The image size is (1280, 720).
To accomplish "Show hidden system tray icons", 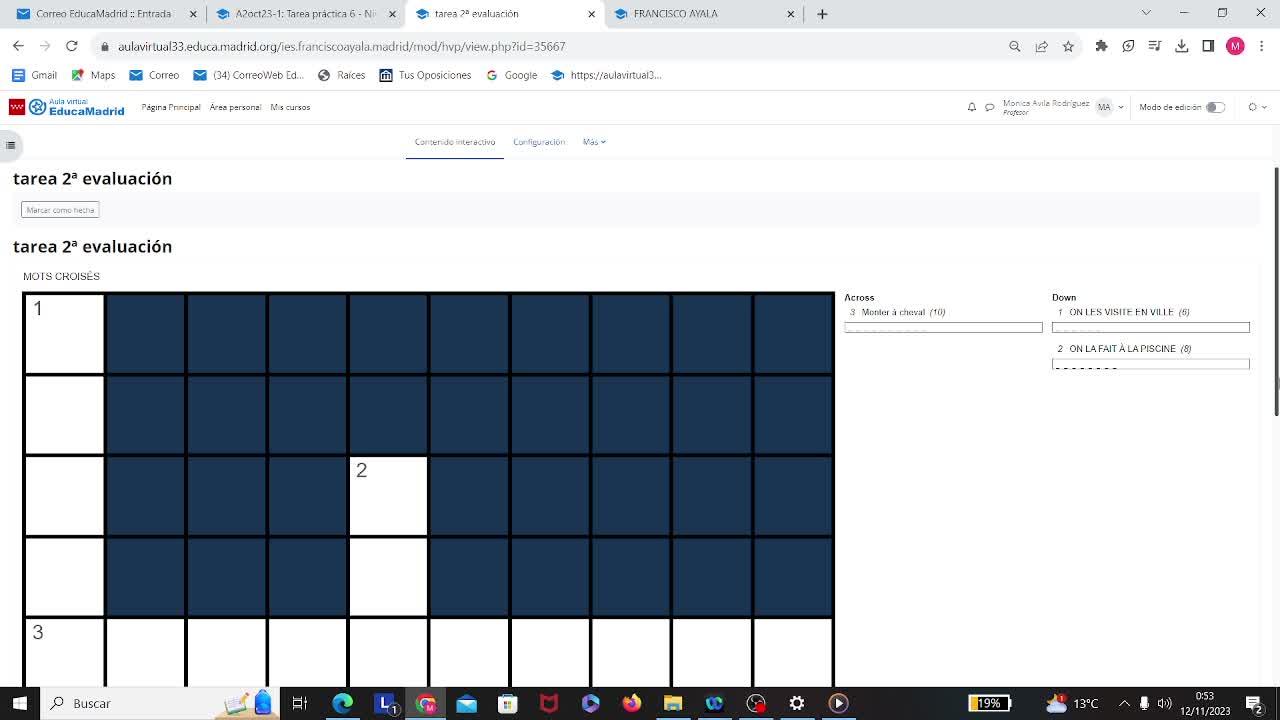I will [x=1124, y=703].
